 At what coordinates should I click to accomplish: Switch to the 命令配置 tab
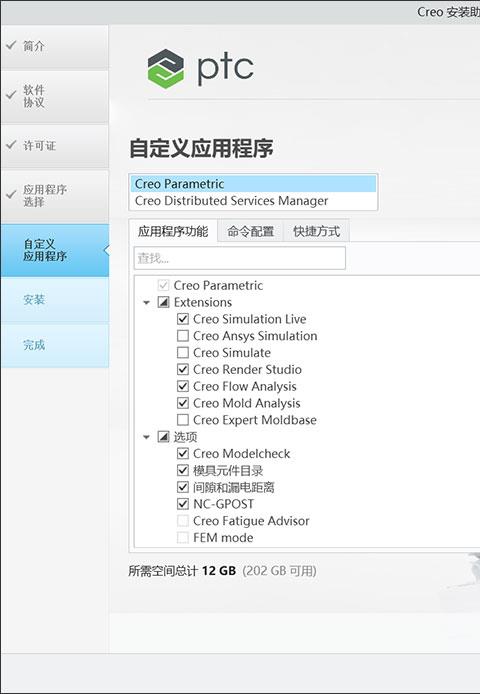[250, 231]
